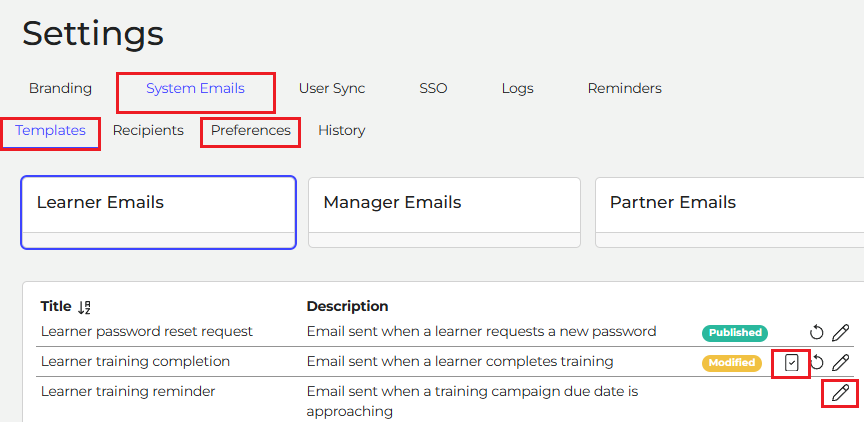Select the Partner Emails card

pyautogui.click(x=730, y=213)
